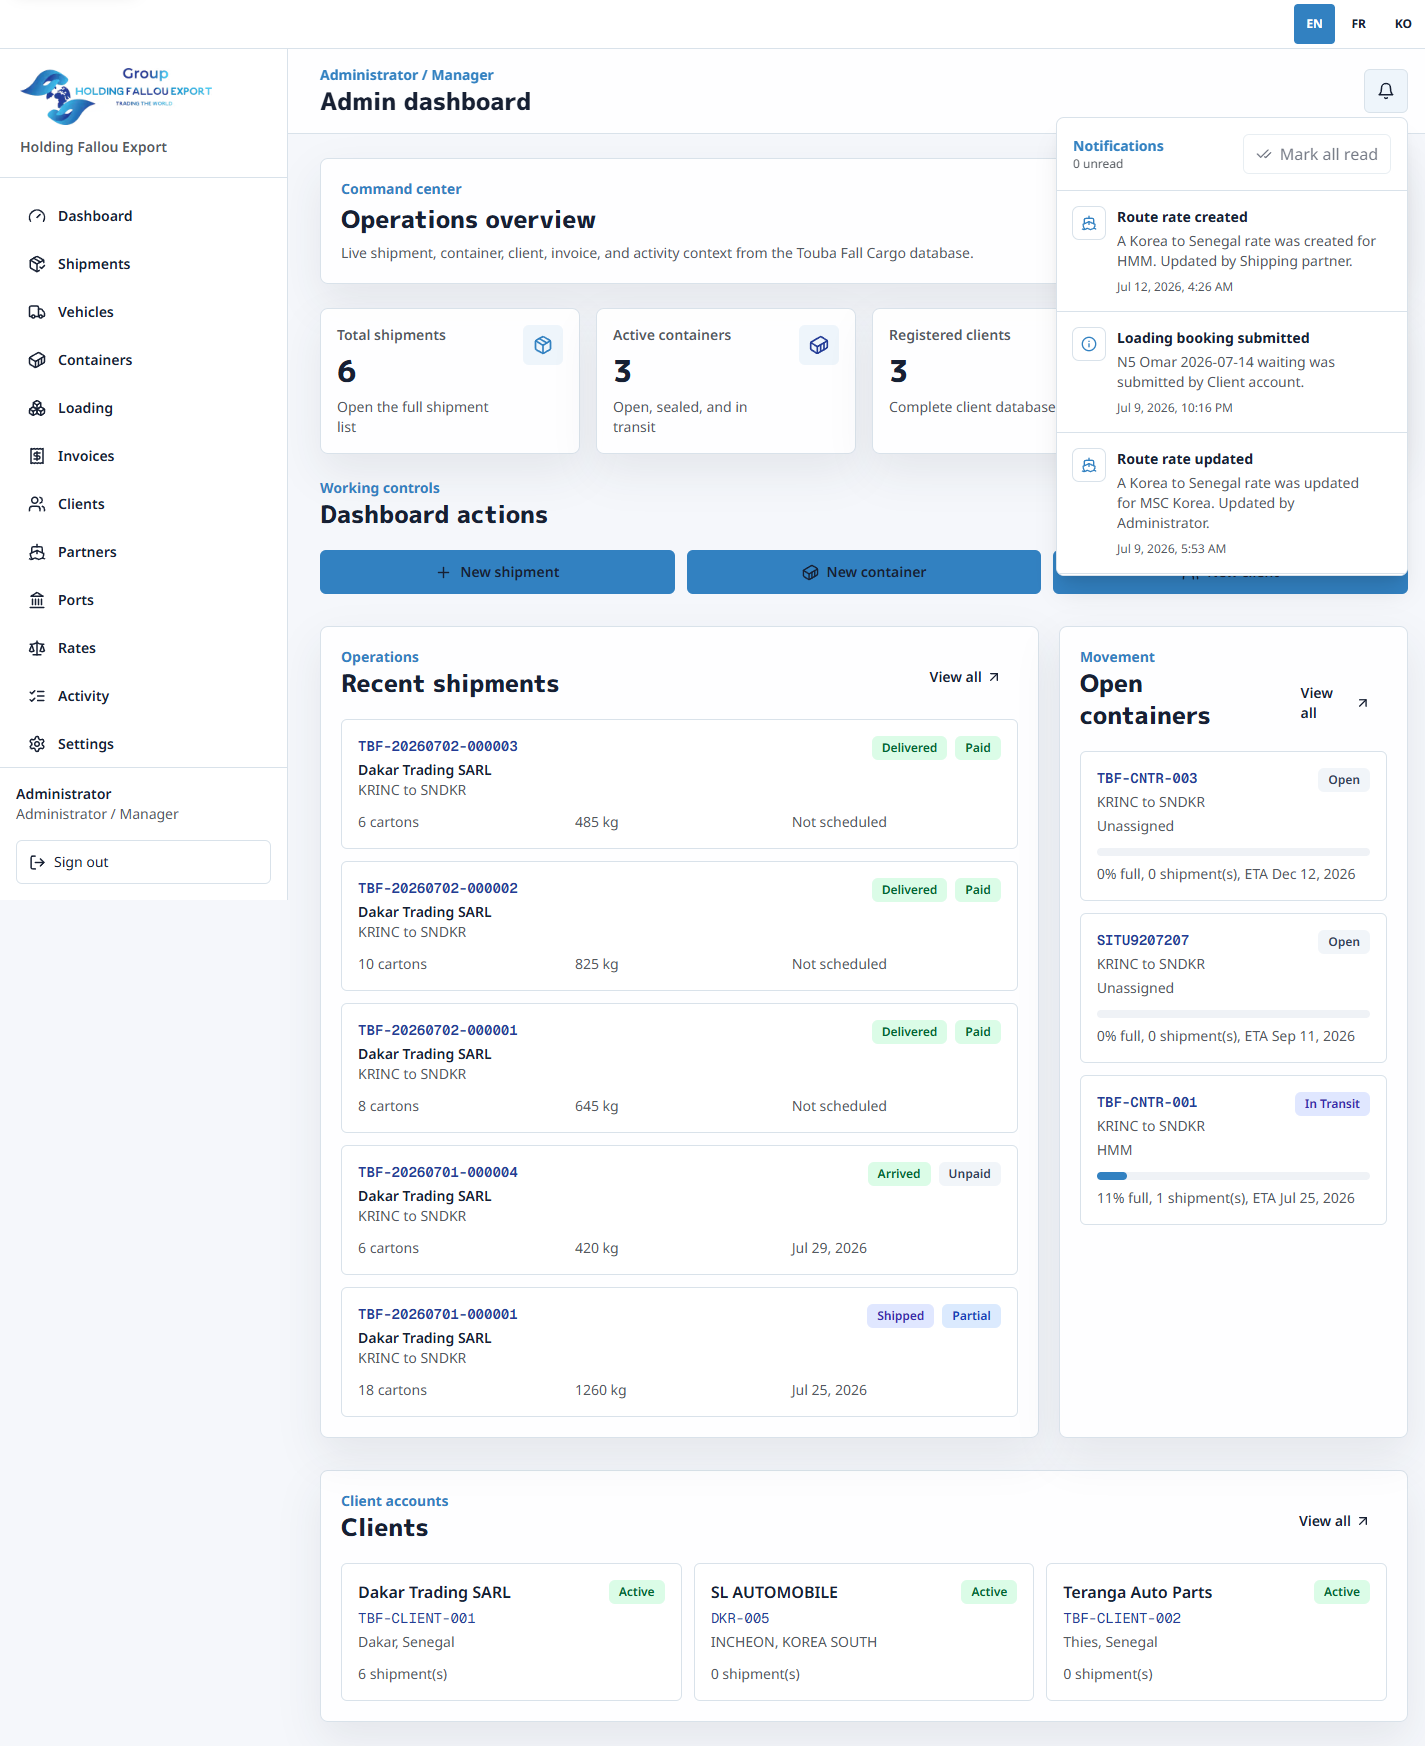The image size is (1425, 1746).
Task: Open Containers in the sidebar menu
Action: (143, 360)
